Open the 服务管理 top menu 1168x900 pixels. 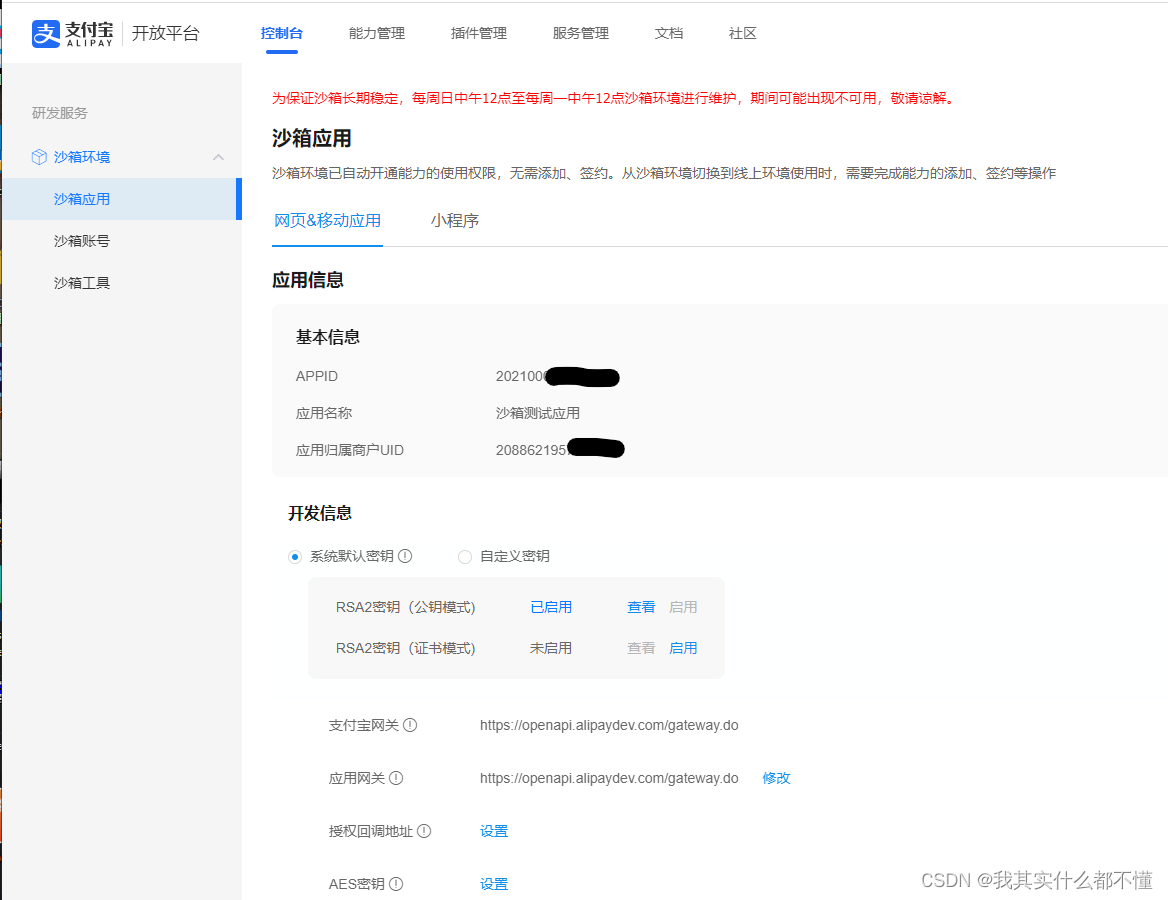click(x=581, y=34)
